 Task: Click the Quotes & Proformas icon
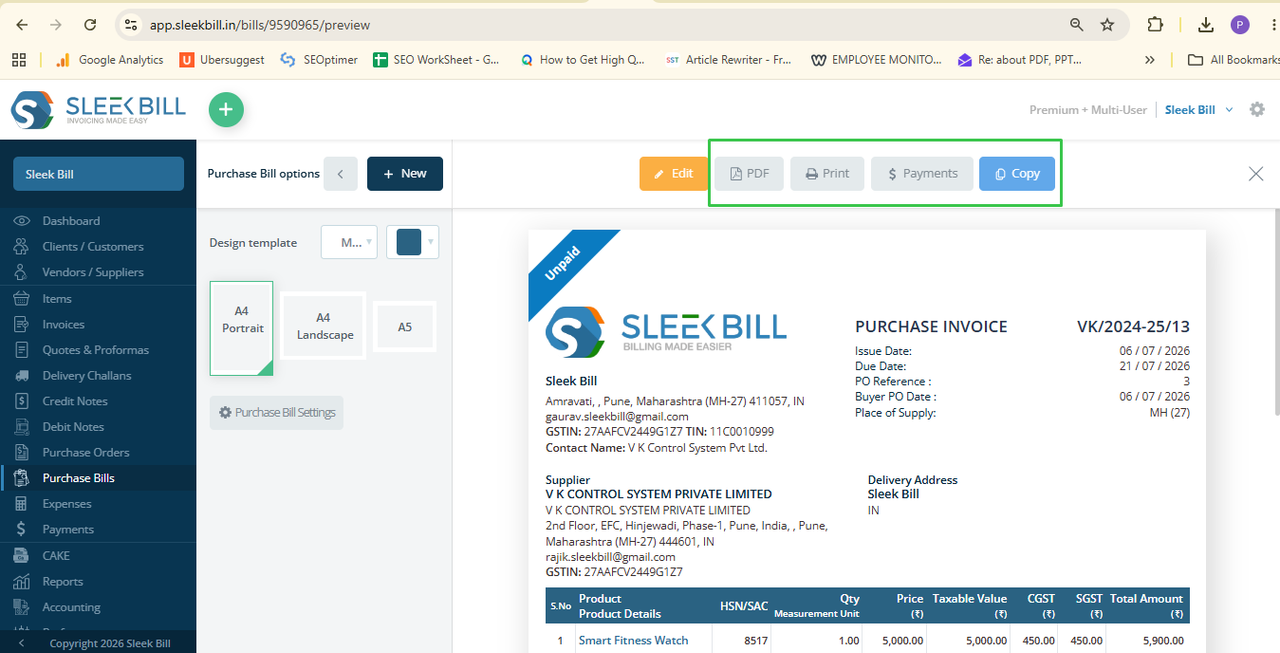click(21, 350)
